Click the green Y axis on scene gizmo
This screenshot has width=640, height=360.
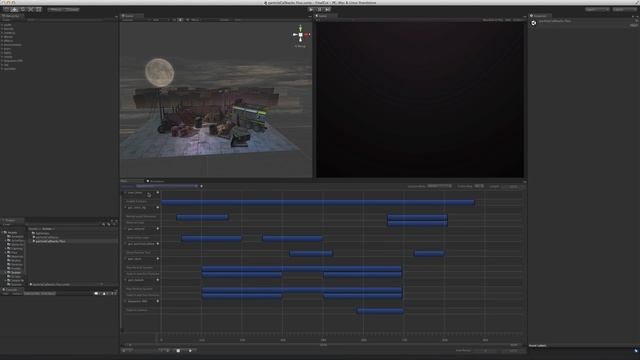click(x=300, y=28)
